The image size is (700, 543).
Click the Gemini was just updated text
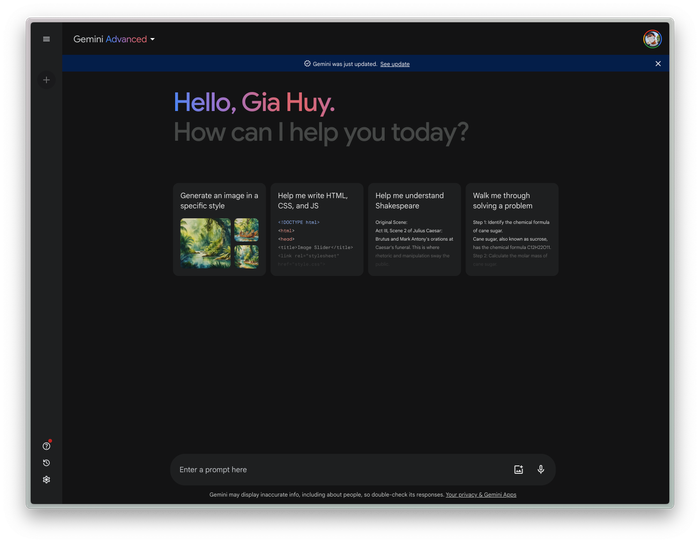(345, 64)
